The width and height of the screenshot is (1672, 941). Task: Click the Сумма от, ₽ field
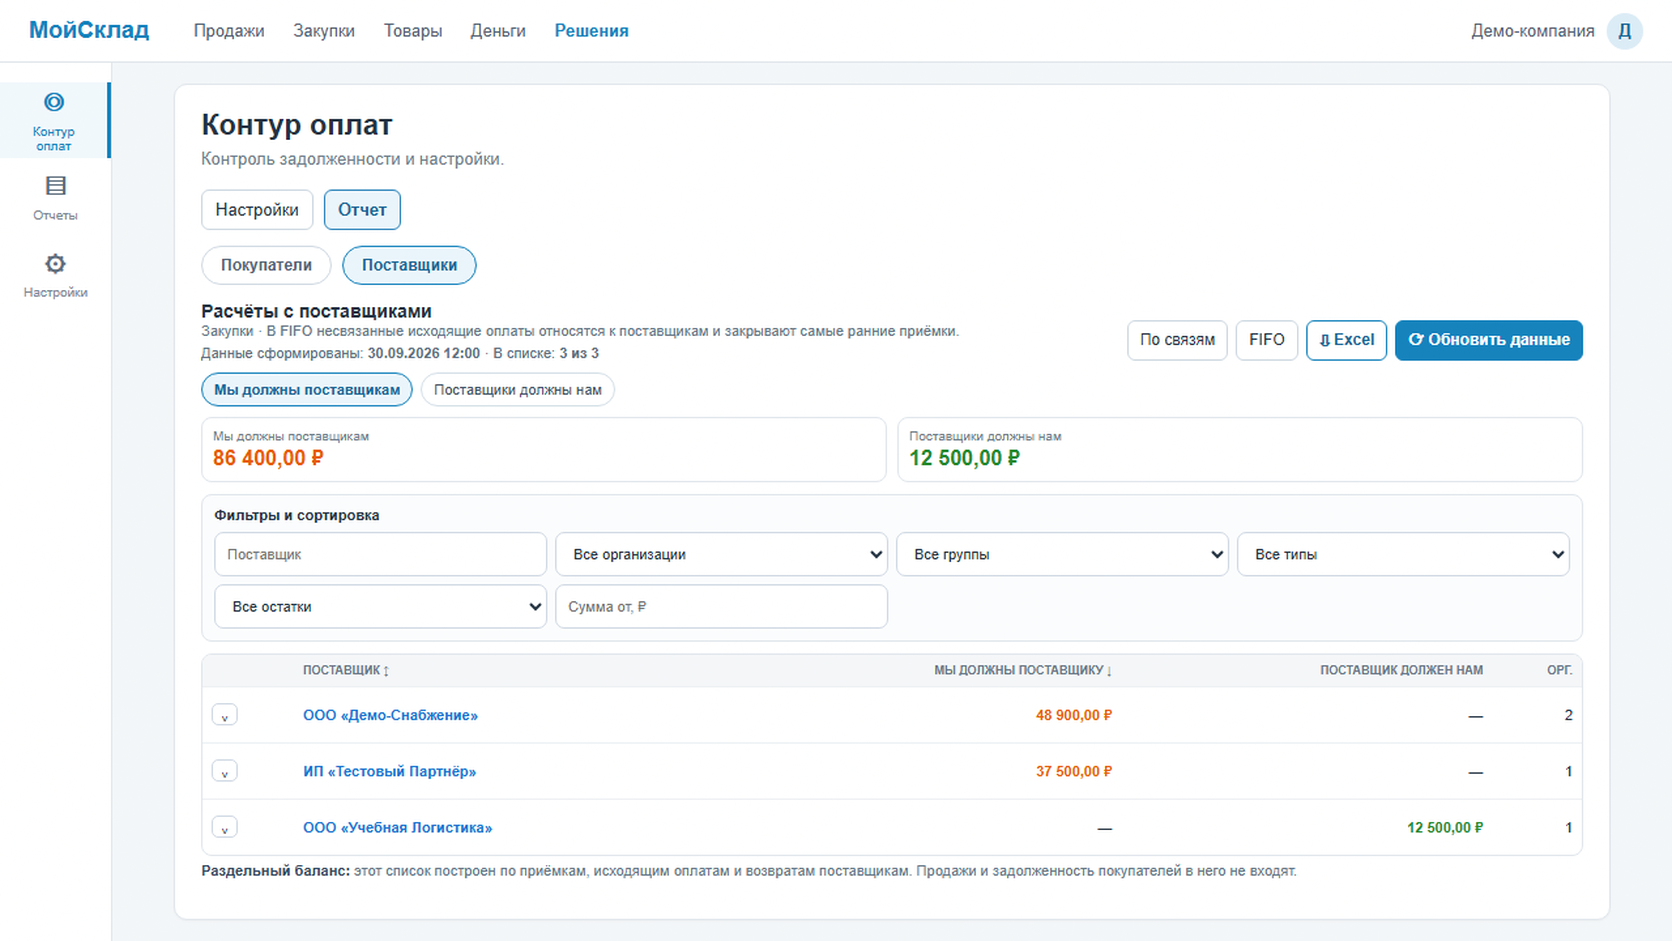(721, 606)
